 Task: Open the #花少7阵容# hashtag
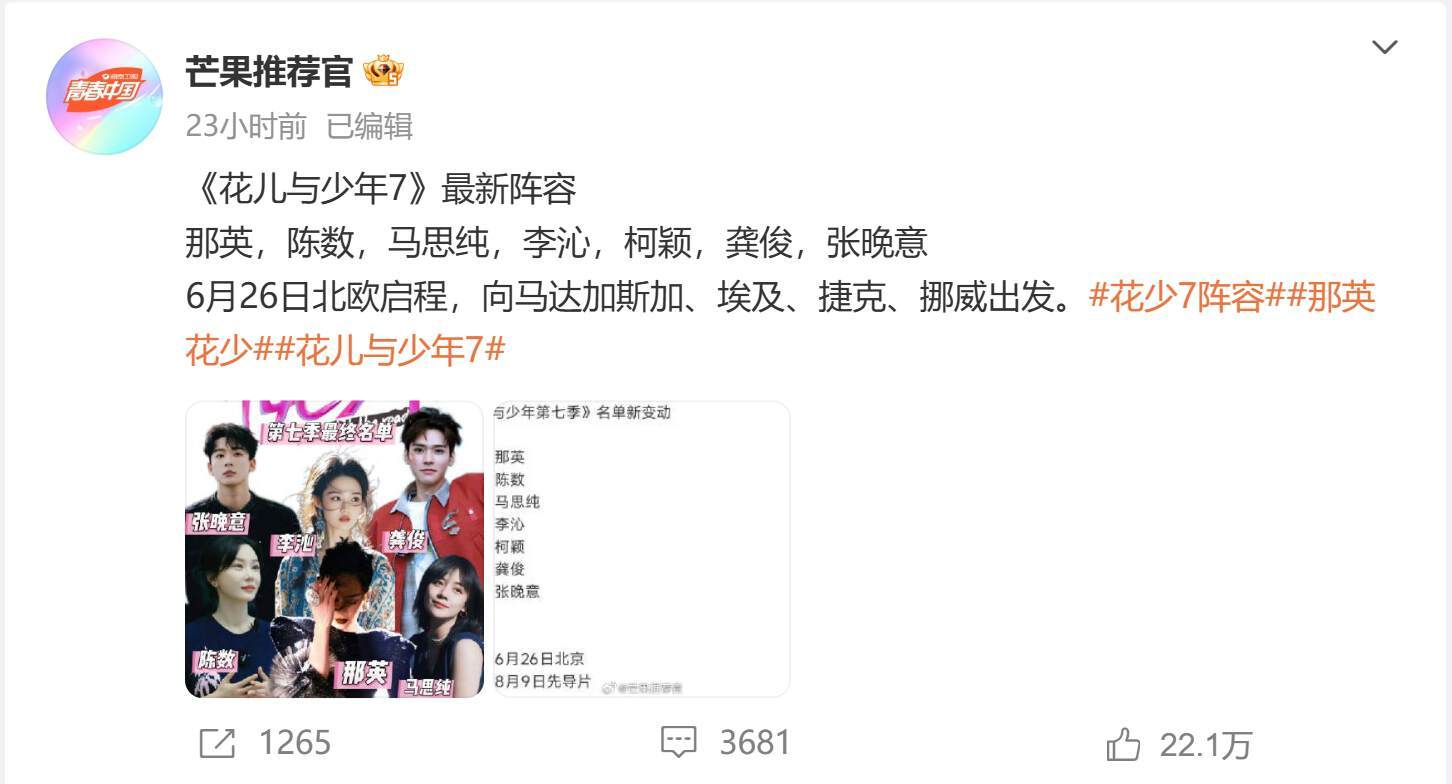[x=1176, y=297]
